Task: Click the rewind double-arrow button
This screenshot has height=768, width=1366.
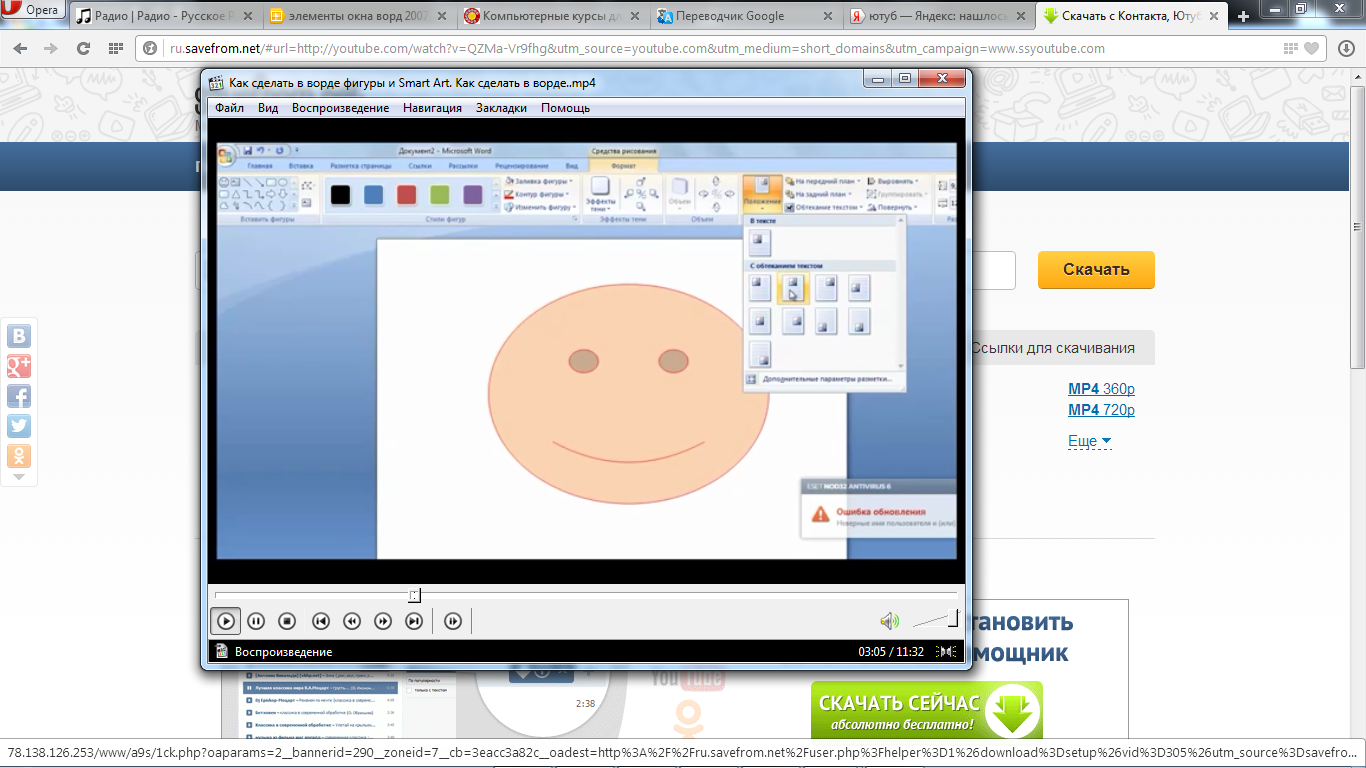Action: coord(351,621)
